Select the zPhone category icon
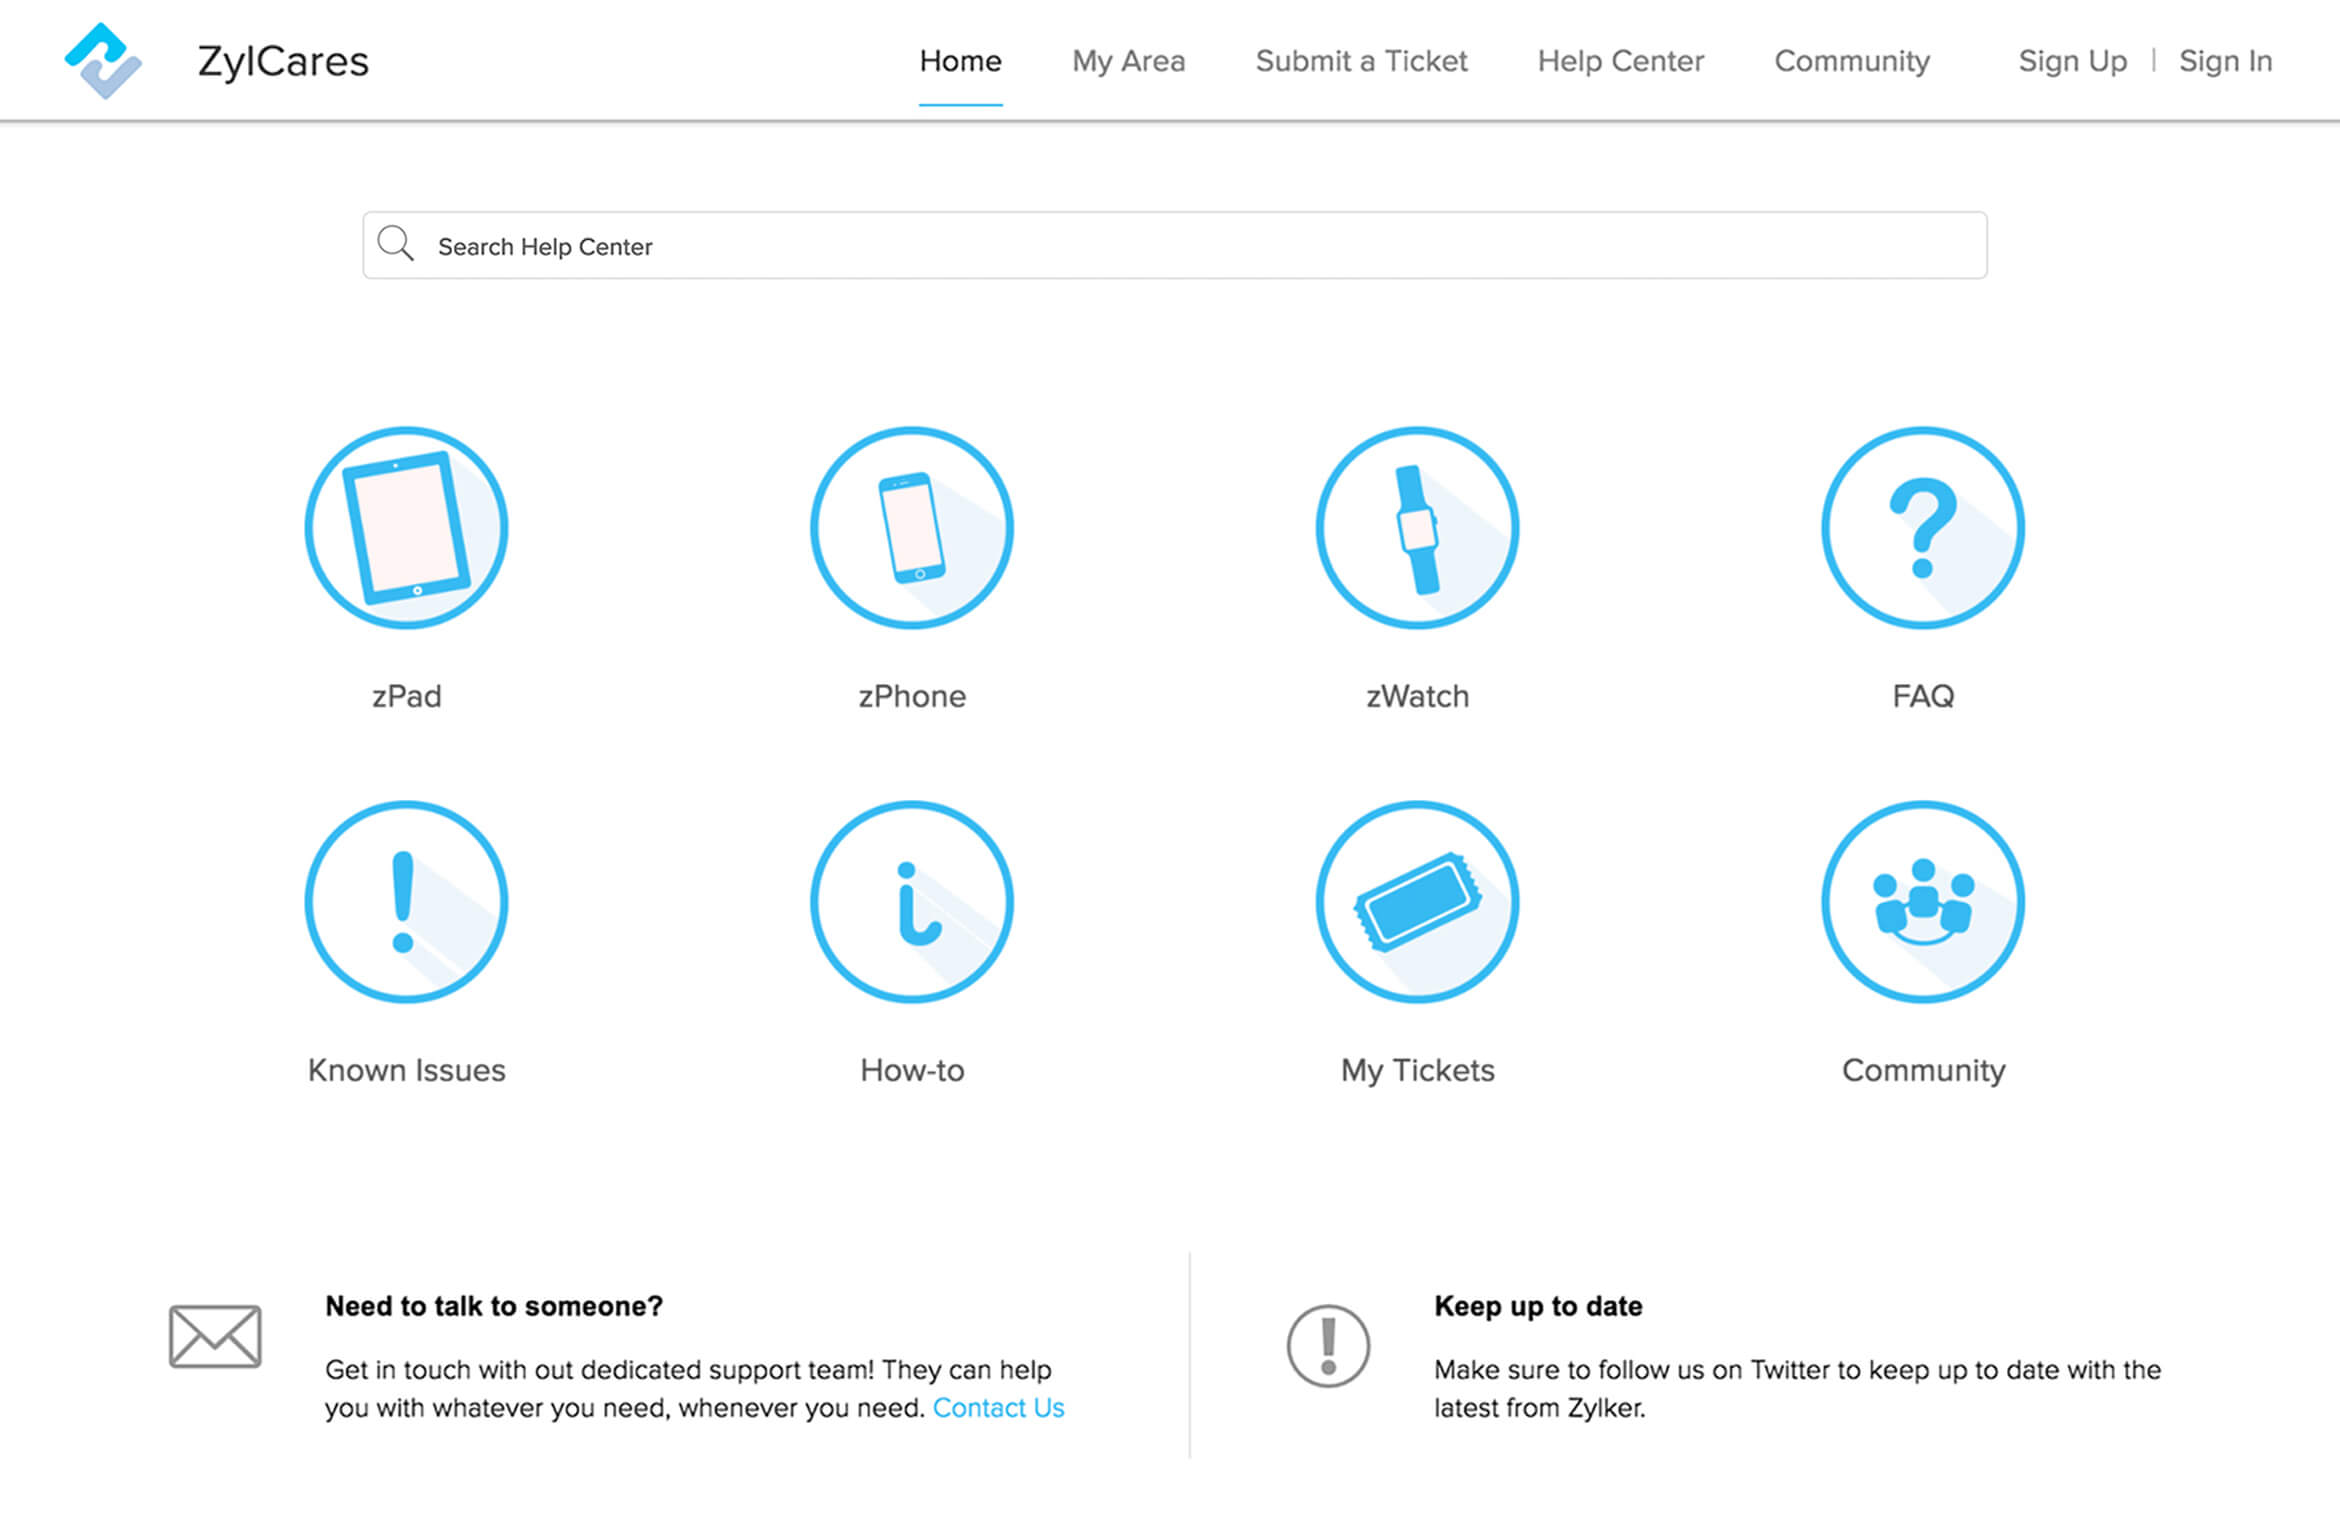The width and height of the screenshot is (2340, 1526). pyautogui.click(x=911, y=528)
